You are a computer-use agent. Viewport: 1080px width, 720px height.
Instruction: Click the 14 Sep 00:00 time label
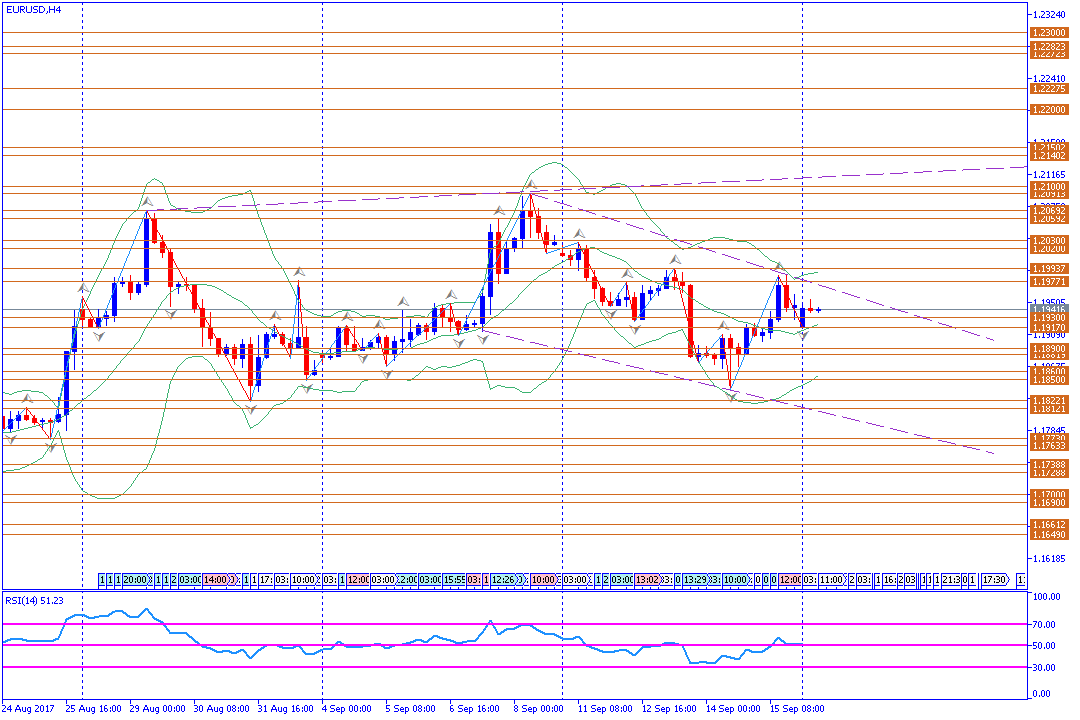tap(734, 708)
